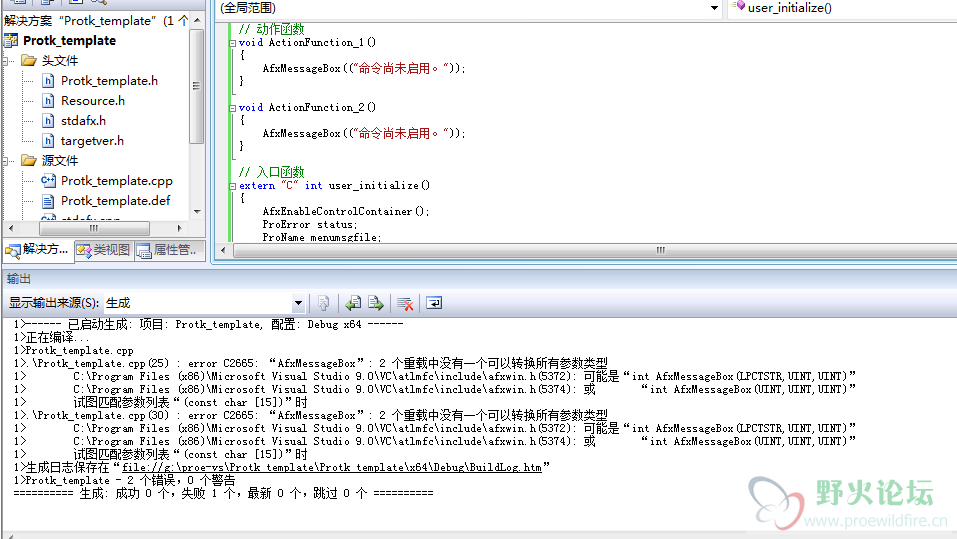Switch to the 解决方案 explorer tab

[x=38, y=250]
